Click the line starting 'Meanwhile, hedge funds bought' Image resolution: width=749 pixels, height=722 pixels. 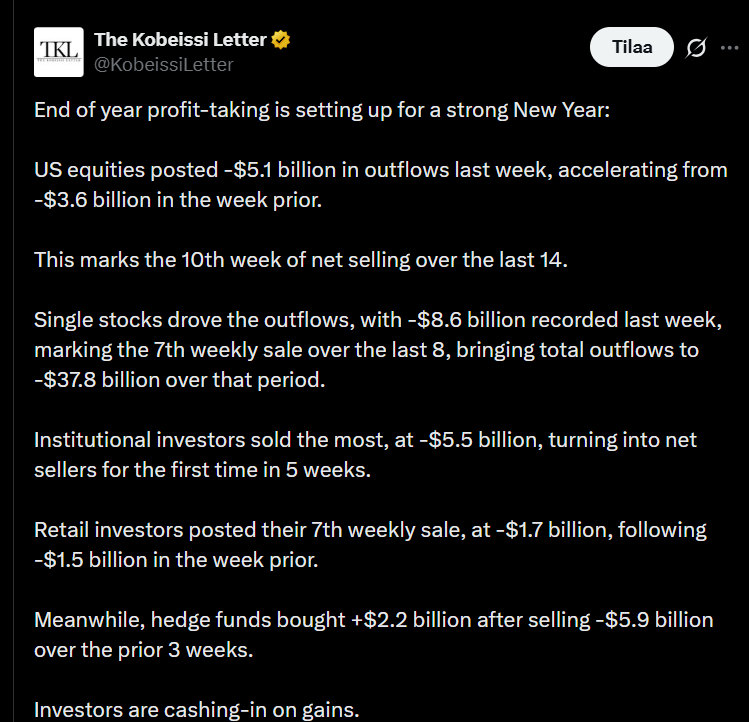point(373,620)
